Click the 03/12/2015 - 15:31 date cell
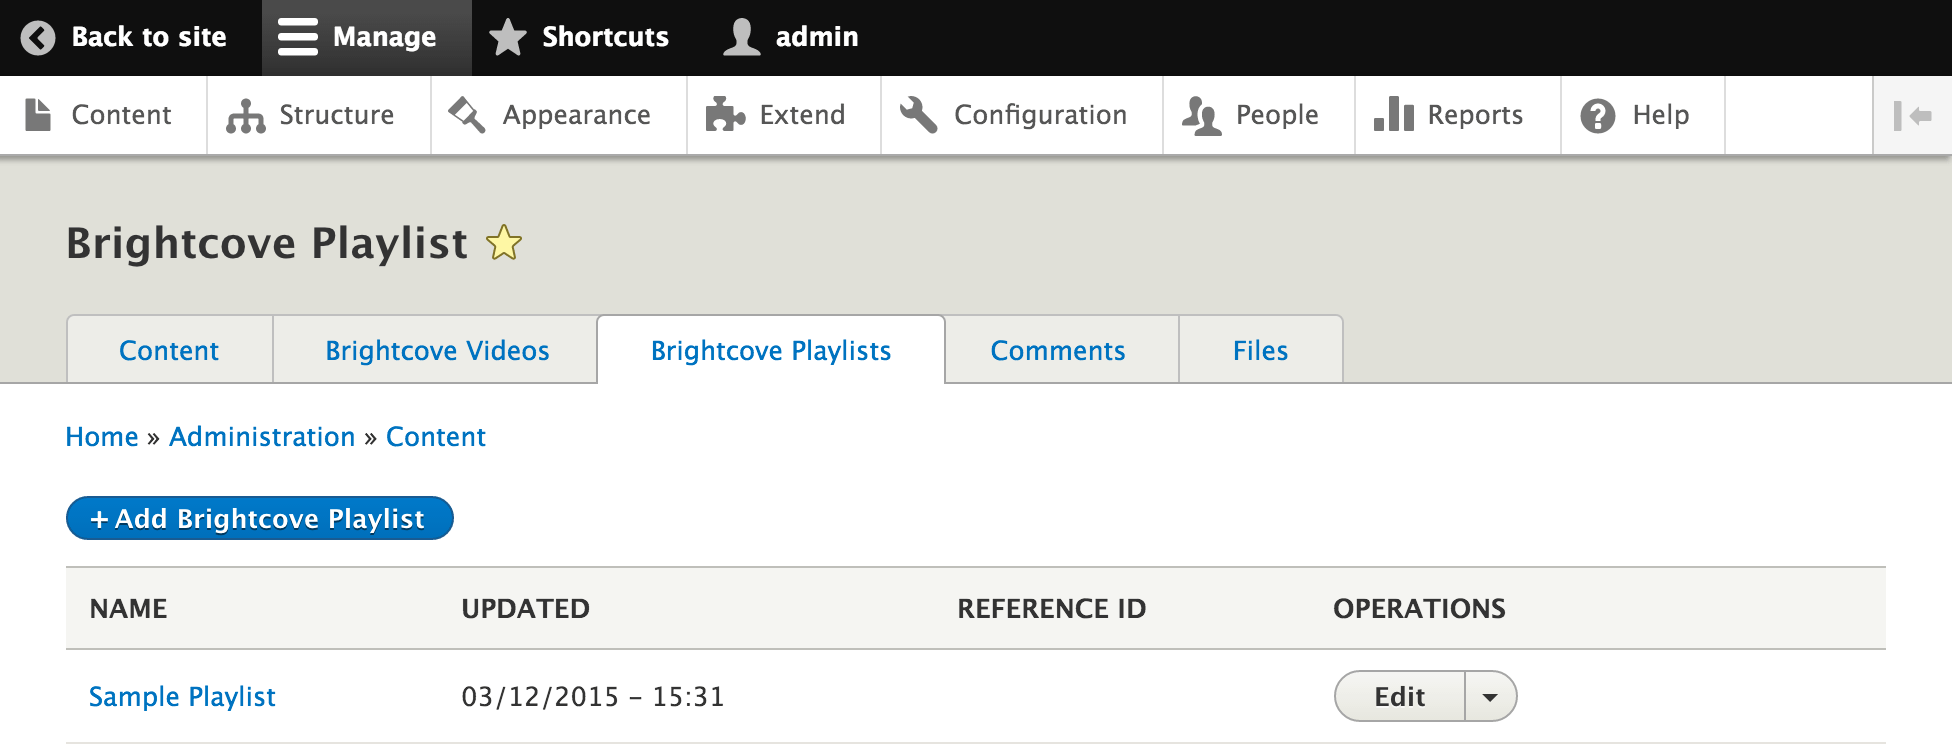 tap(593, 697)
